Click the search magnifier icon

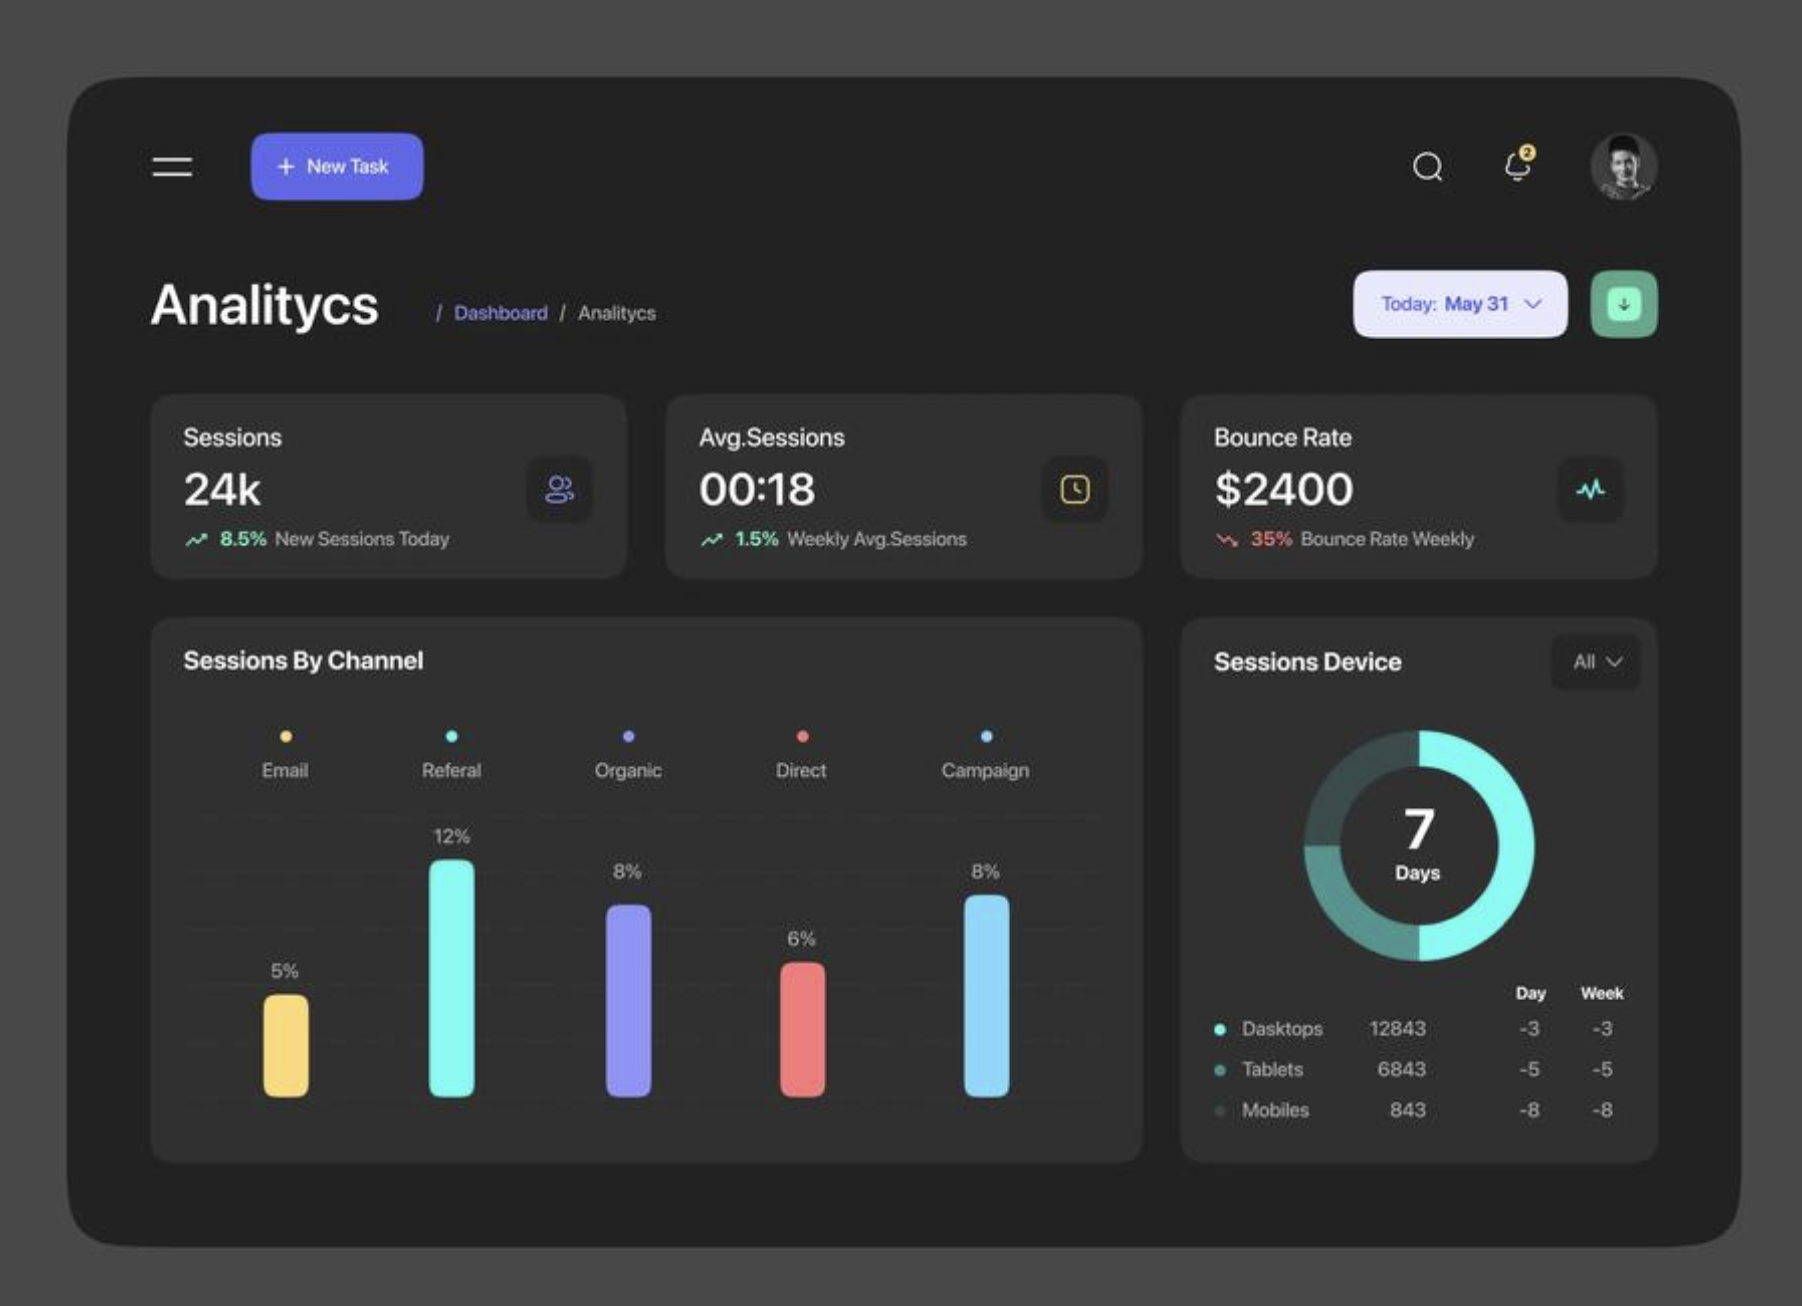(1427, 166)
